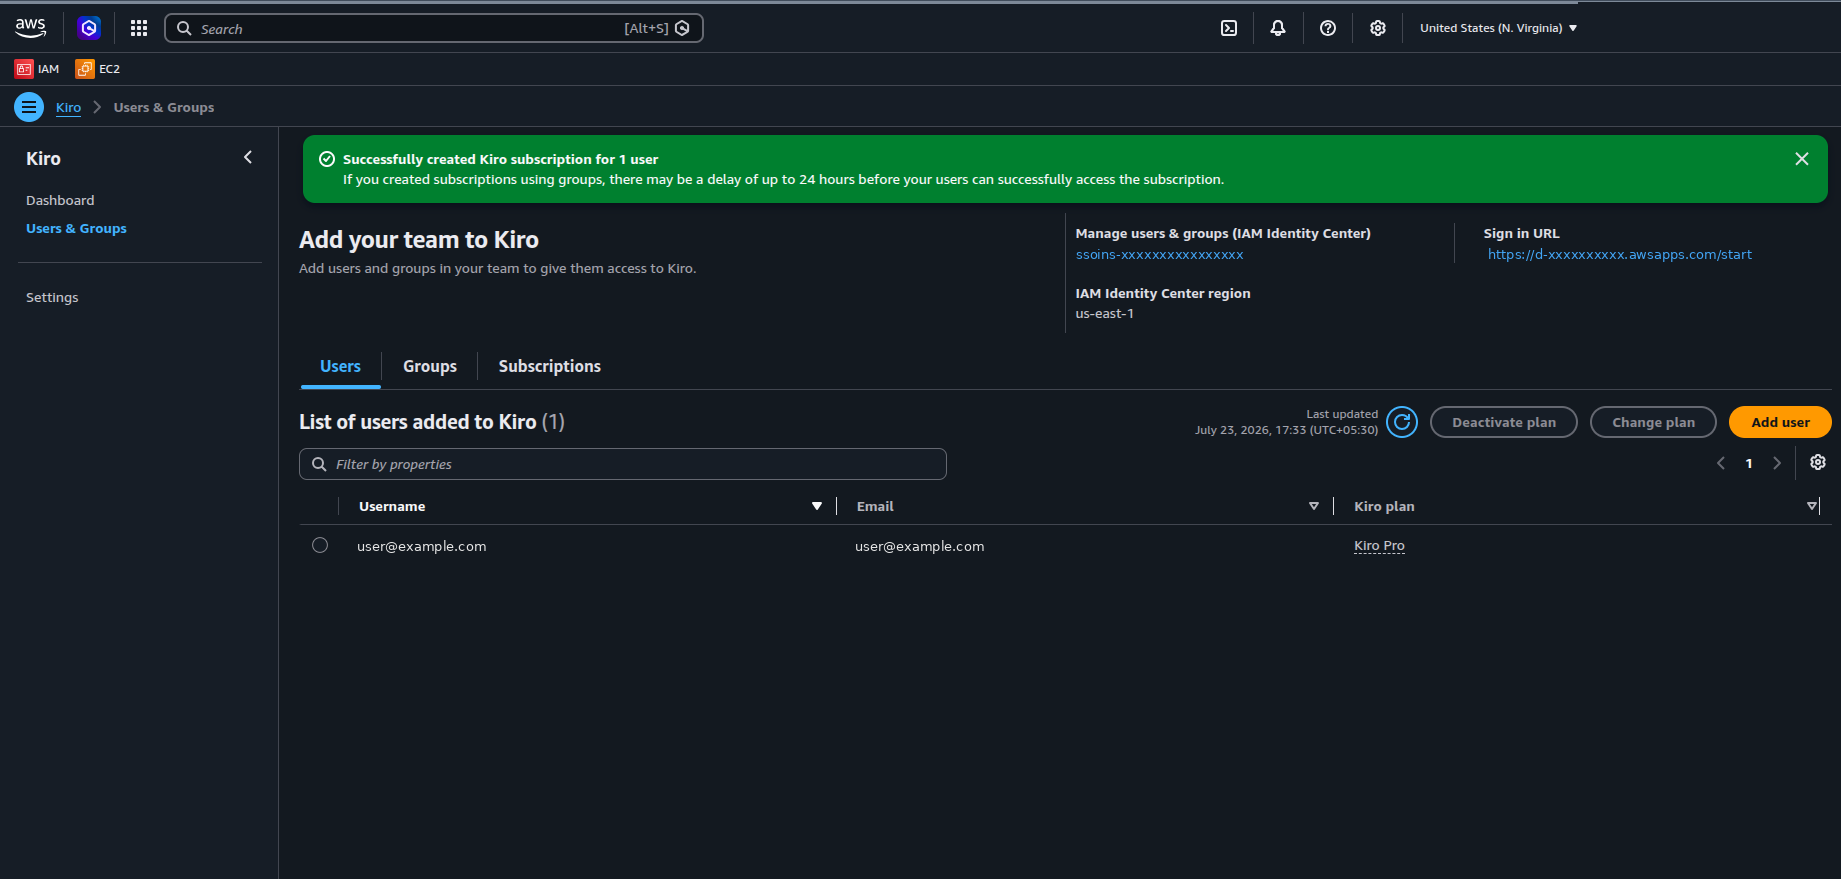Open Users & Groups in side navigation
The height and width of the screenshot is (879, 1841).
(x=76, y=228)
